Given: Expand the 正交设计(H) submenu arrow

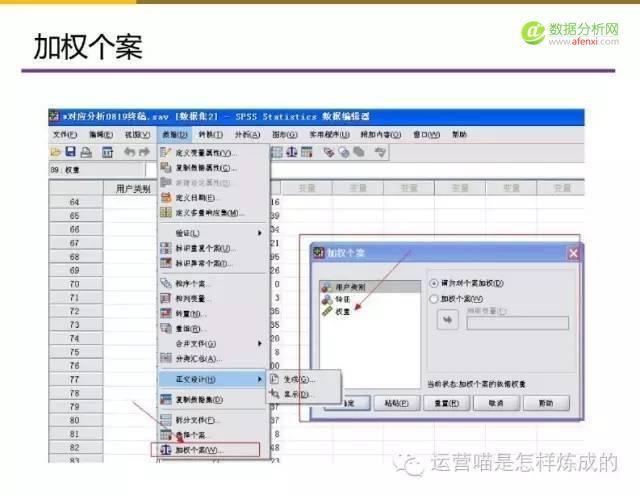Looking at the screenshot, I should coord(260,379).
